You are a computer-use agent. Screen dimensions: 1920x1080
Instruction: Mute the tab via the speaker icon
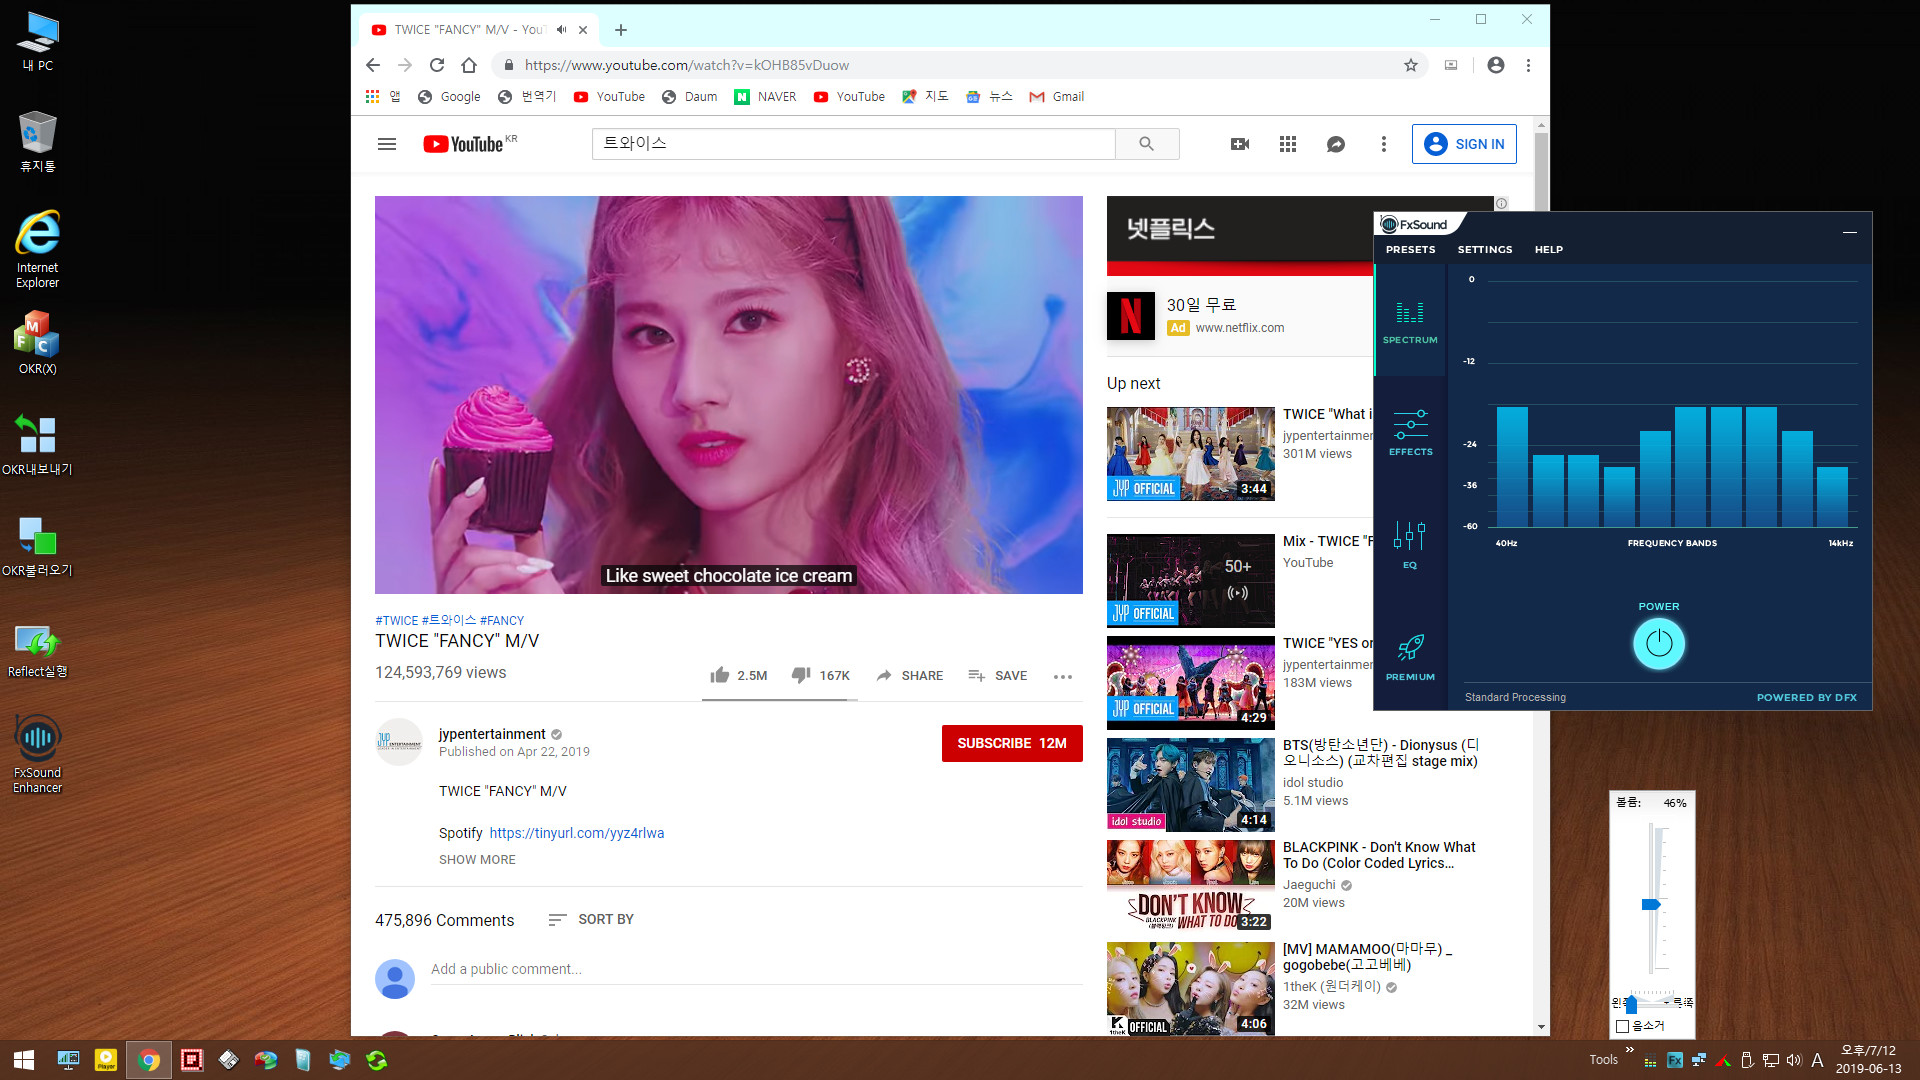tap(562, 30)
